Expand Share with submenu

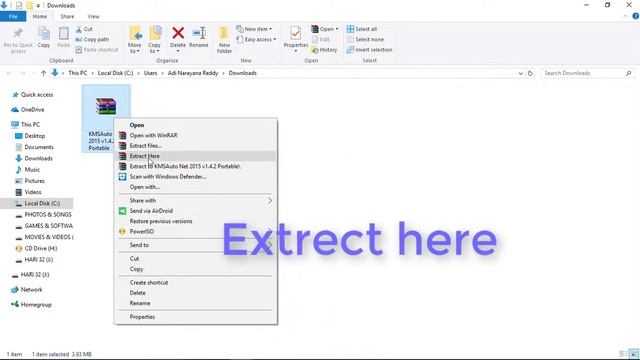pyautogui.click(x=196, y=201)
